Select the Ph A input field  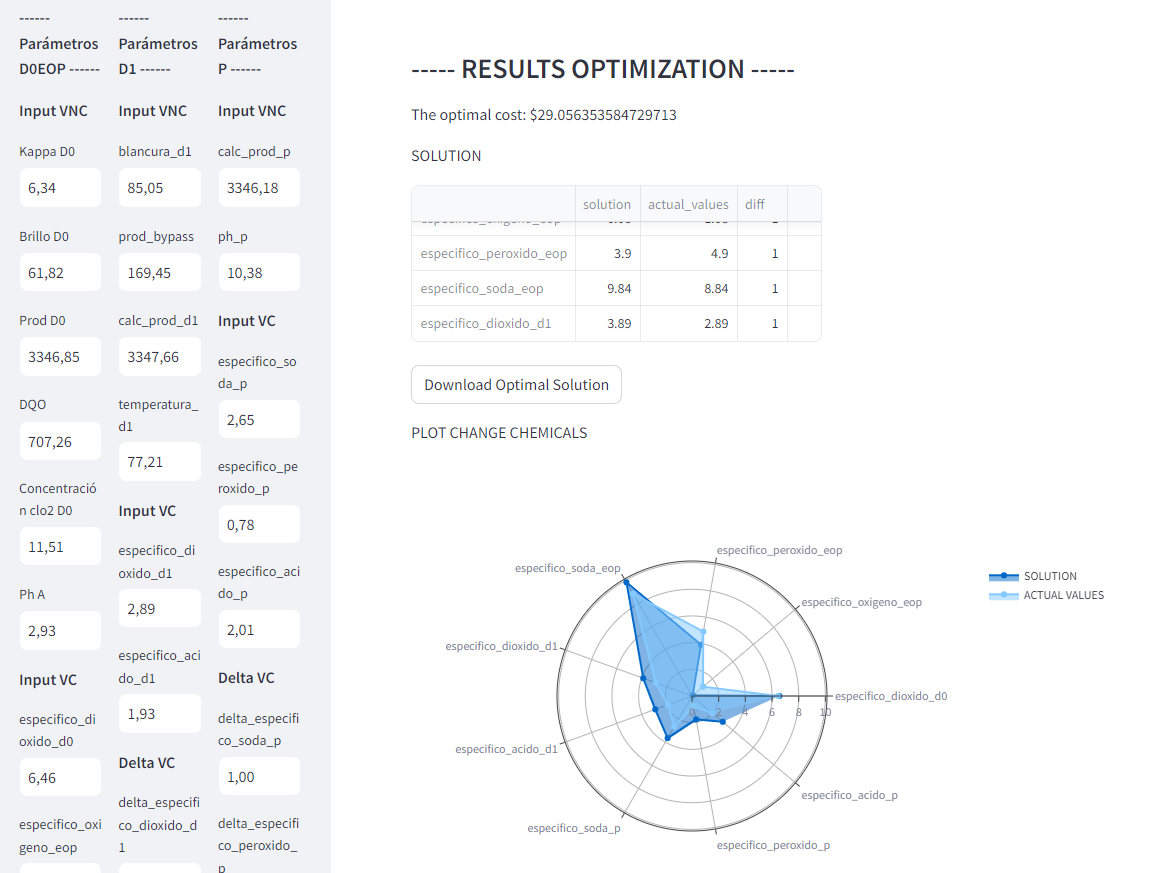coord(60,630)
